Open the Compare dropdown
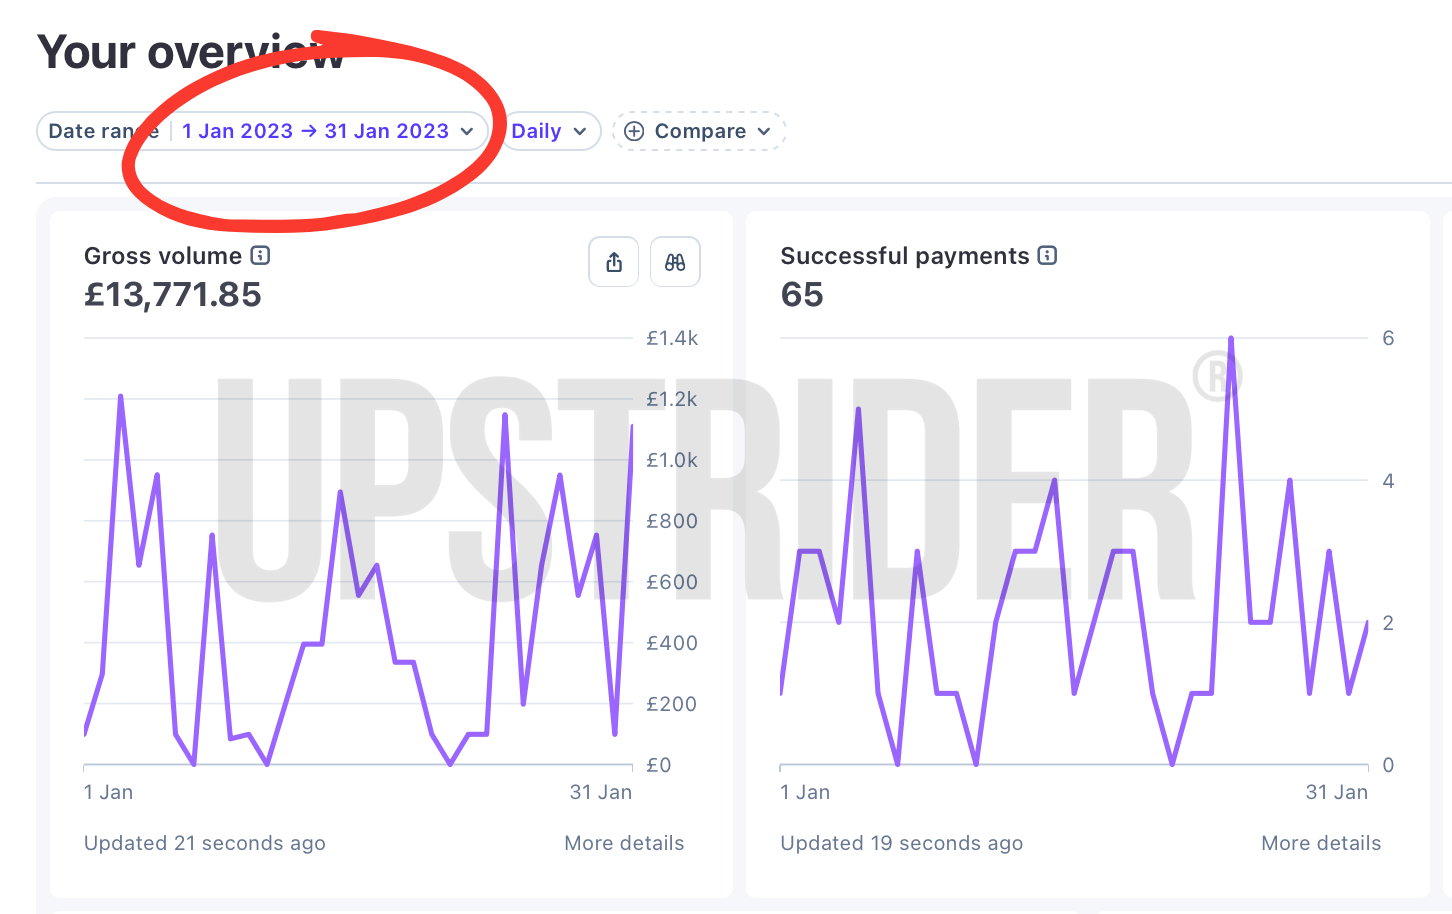Image resolution: width=1452 pixels, height=914 pixels. 699,131
